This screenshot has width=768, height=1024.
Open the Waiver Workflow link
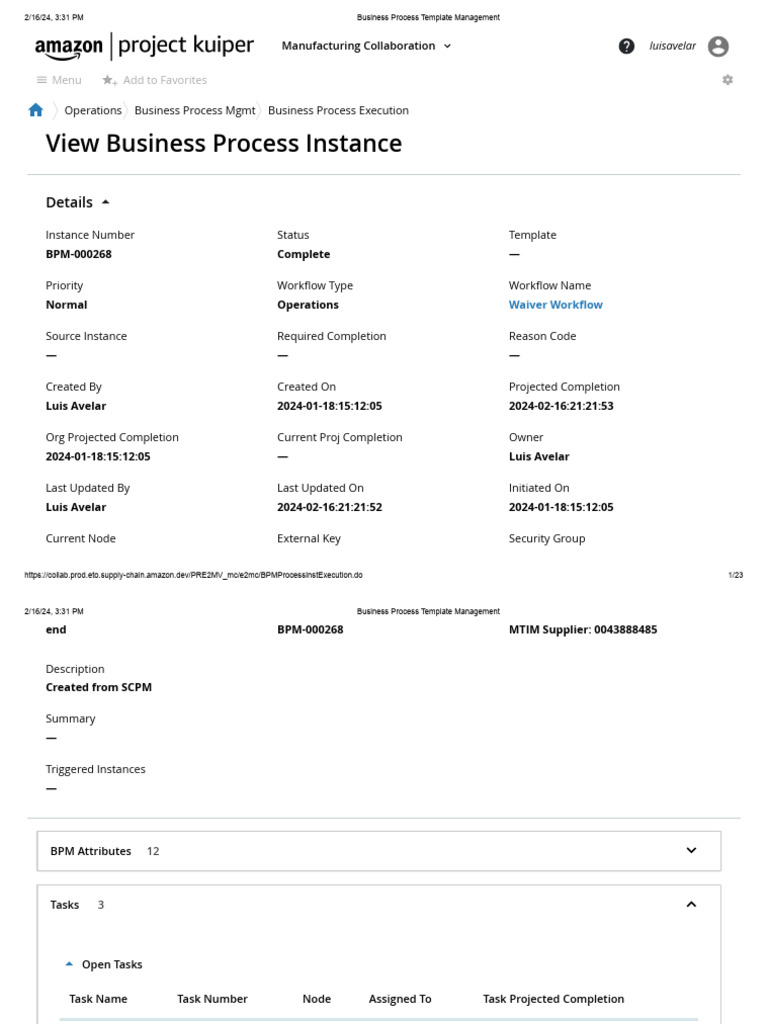[556, 304]
